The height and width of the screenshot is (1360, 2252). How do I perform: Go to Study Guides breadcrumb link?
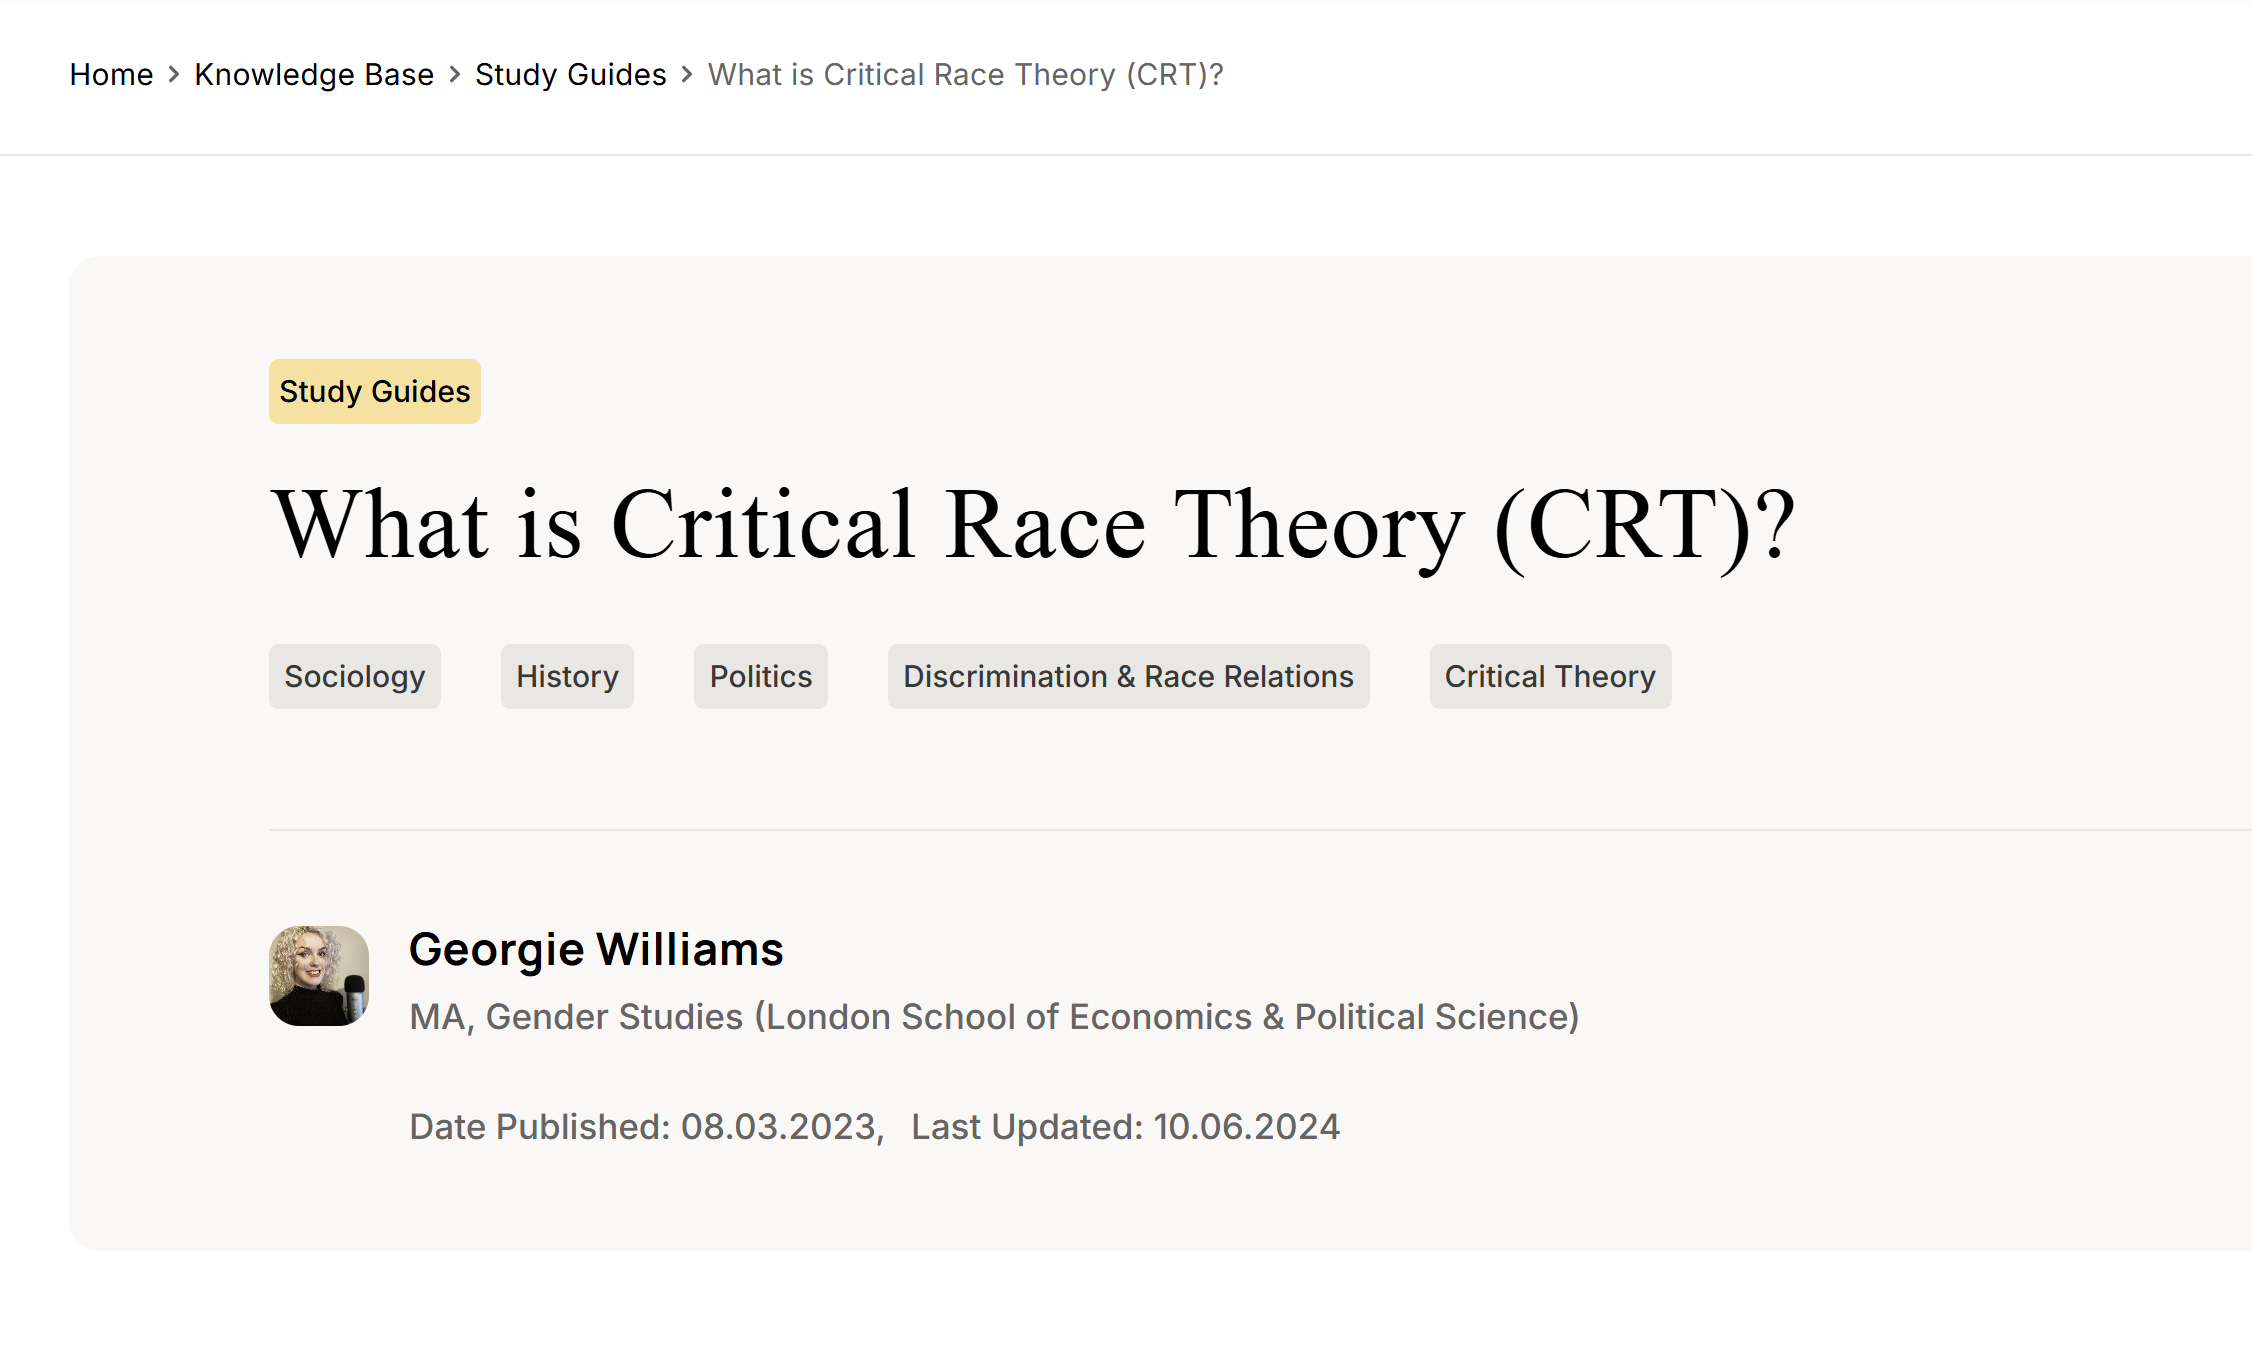pos(570,75)
